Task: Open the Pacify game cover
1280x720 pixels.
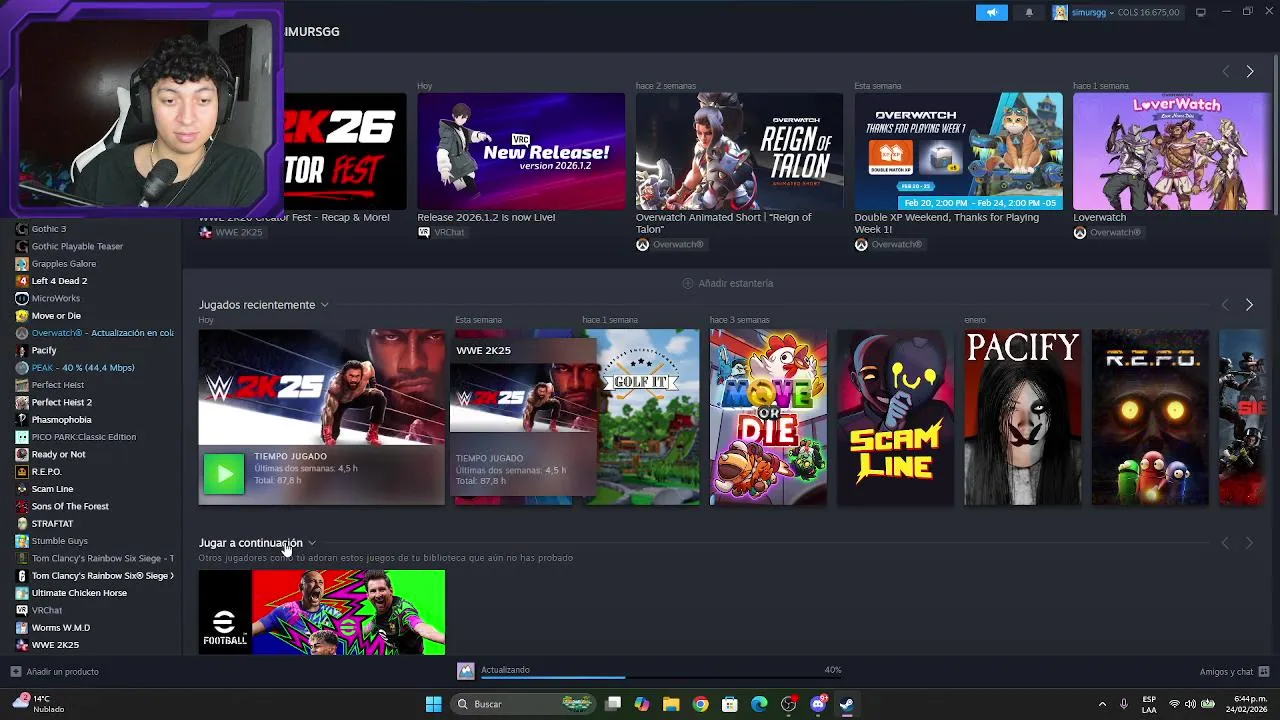Action: [1022, 417]
